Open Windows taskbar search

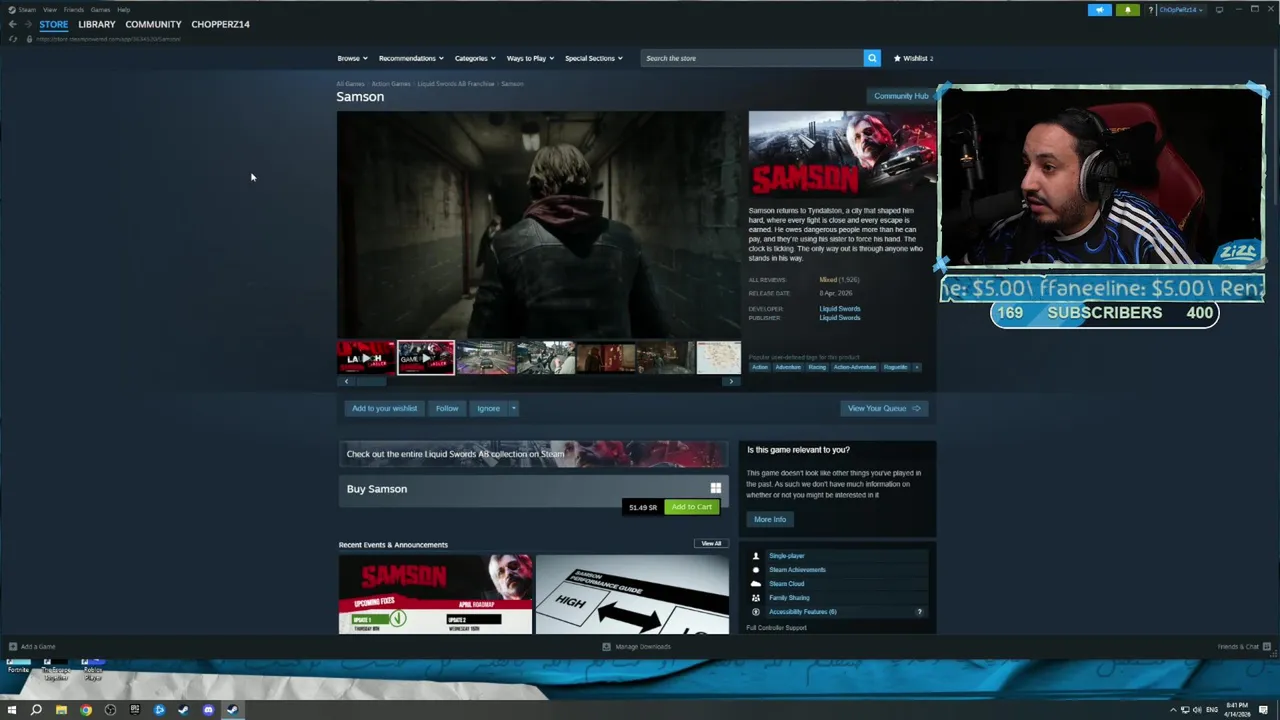coord(36,710)
